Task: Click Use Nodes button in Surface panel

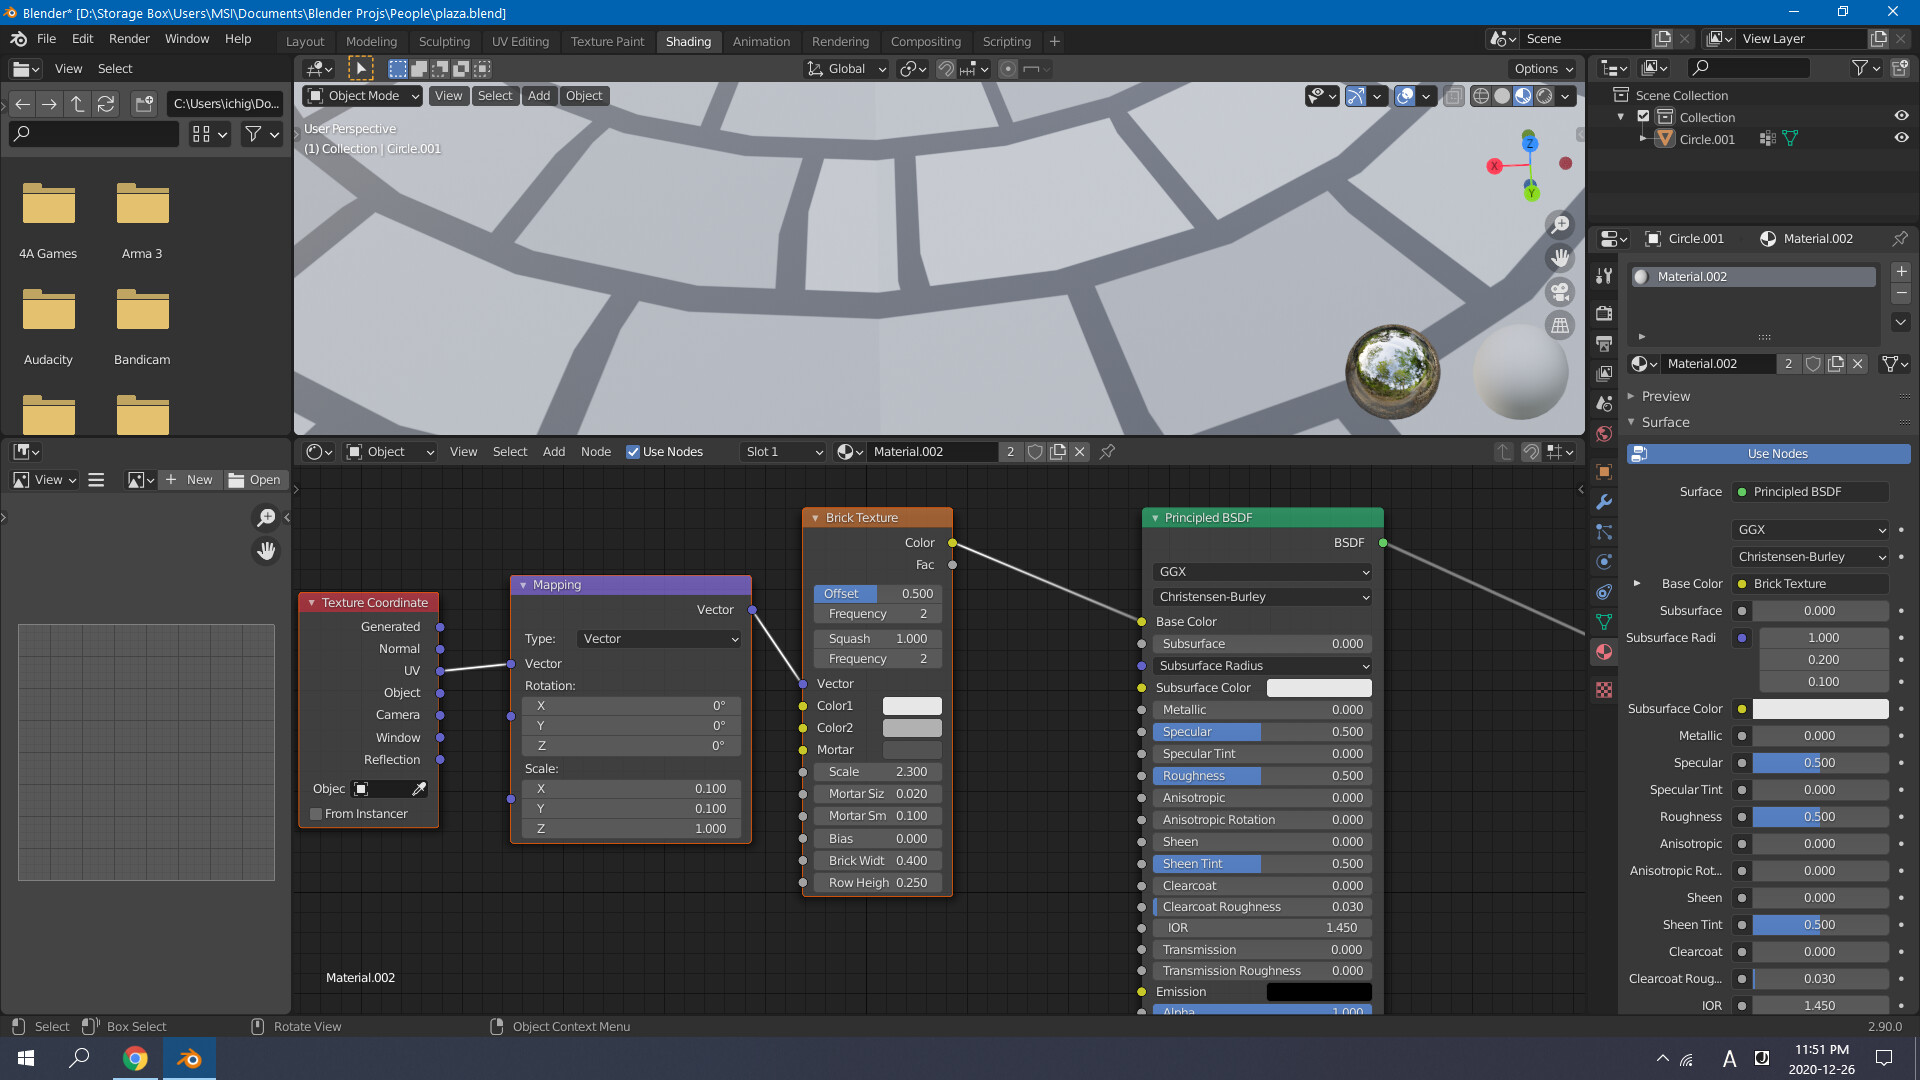Action: (x=1768, y=454)
